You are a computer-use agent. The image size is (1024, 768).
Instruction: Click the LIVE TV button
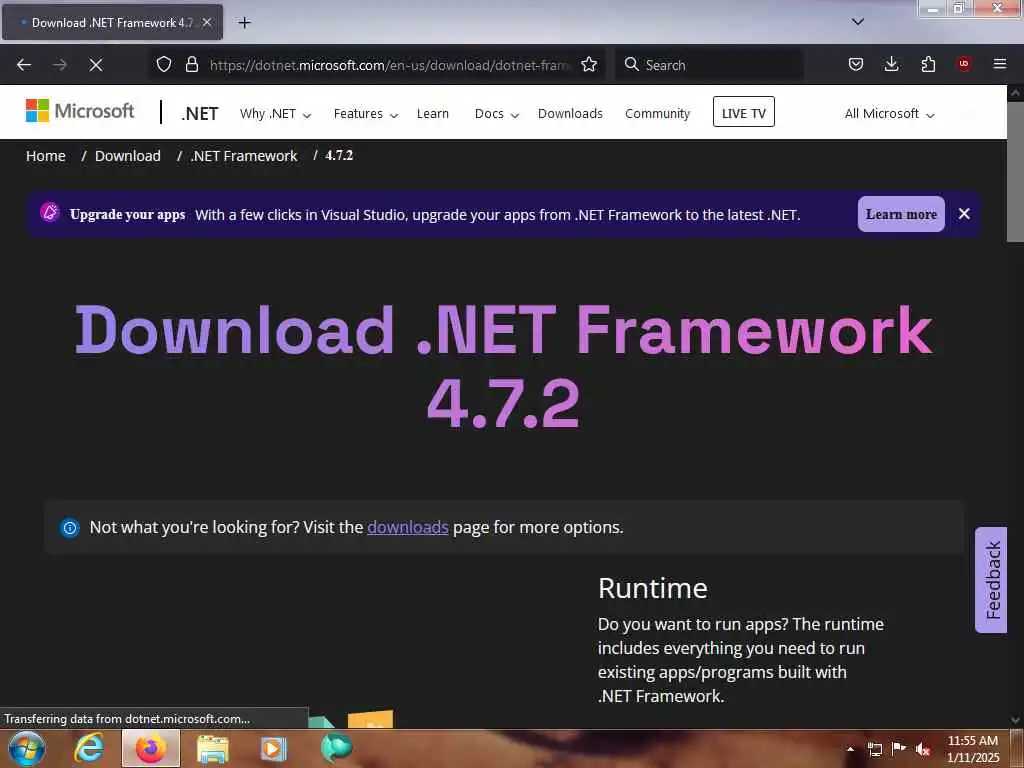point(744,112)
